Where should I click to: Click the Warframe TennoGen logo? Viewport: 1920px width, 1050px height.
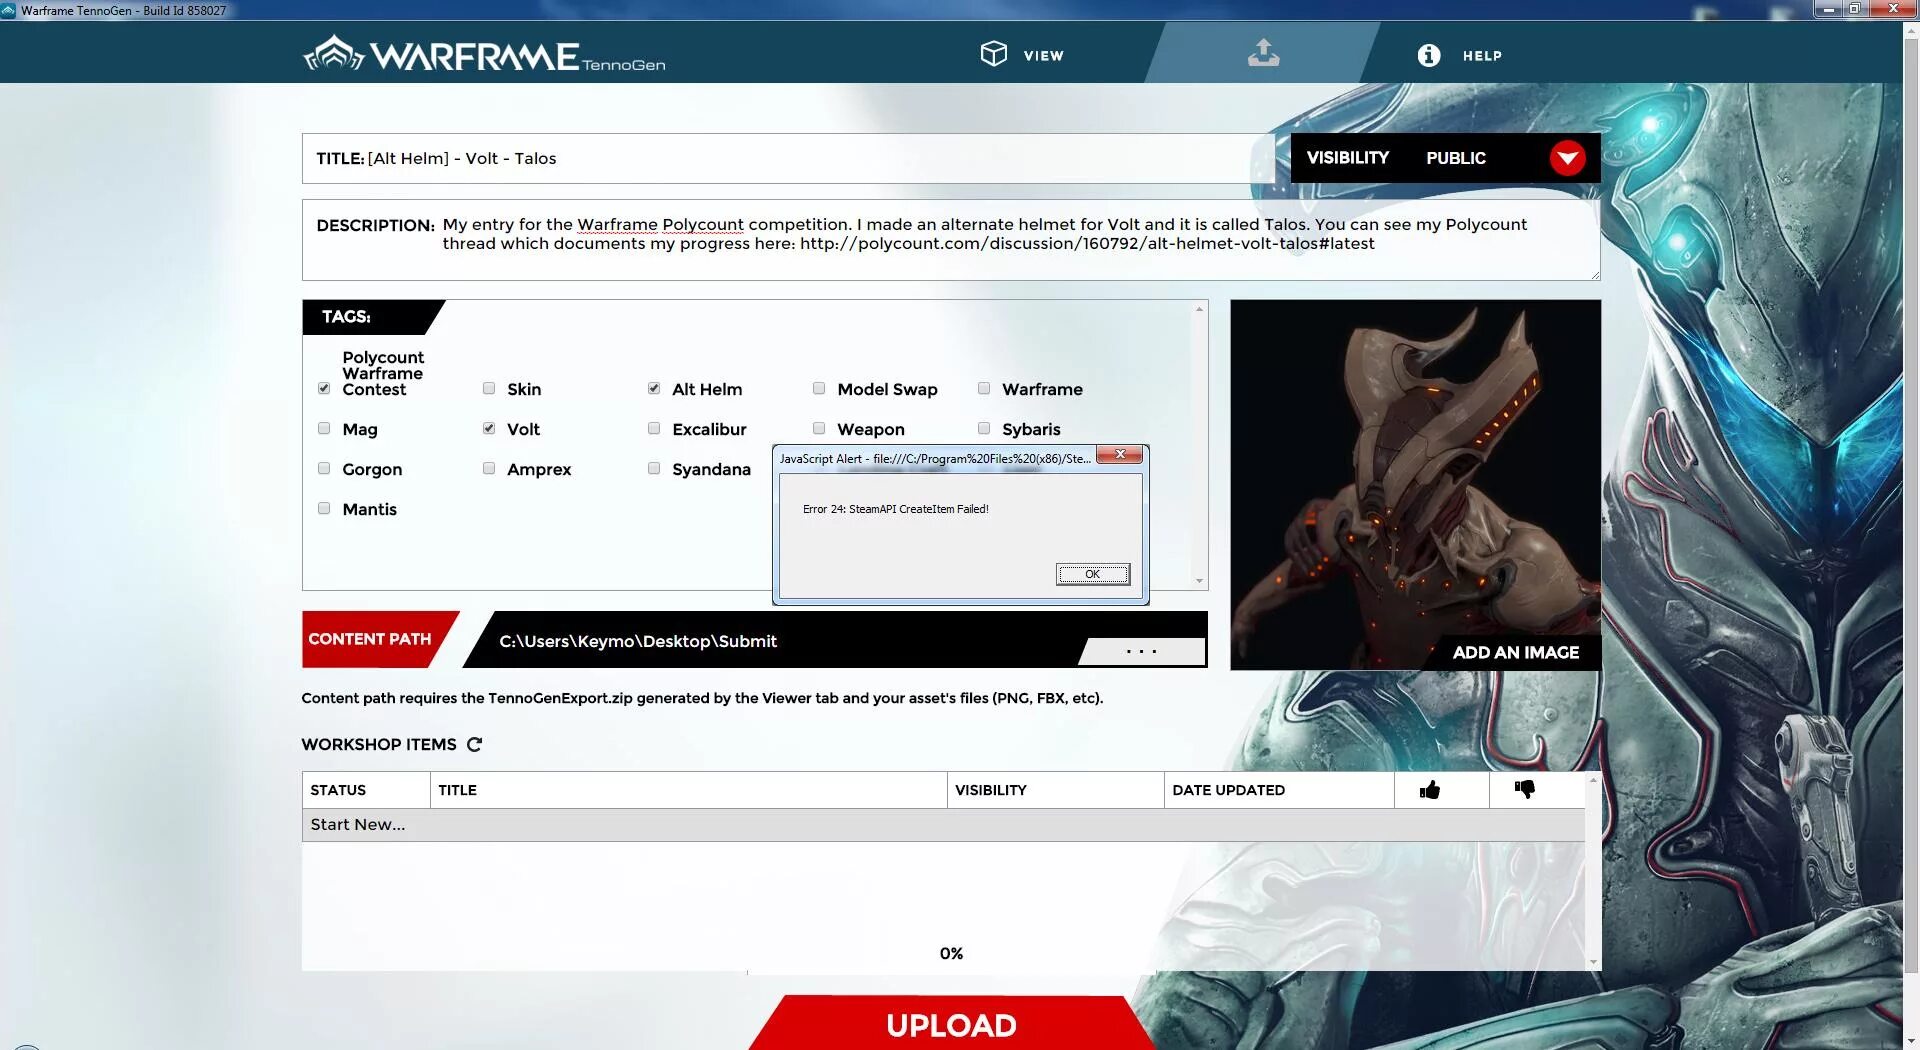click(x=484, y=54)
